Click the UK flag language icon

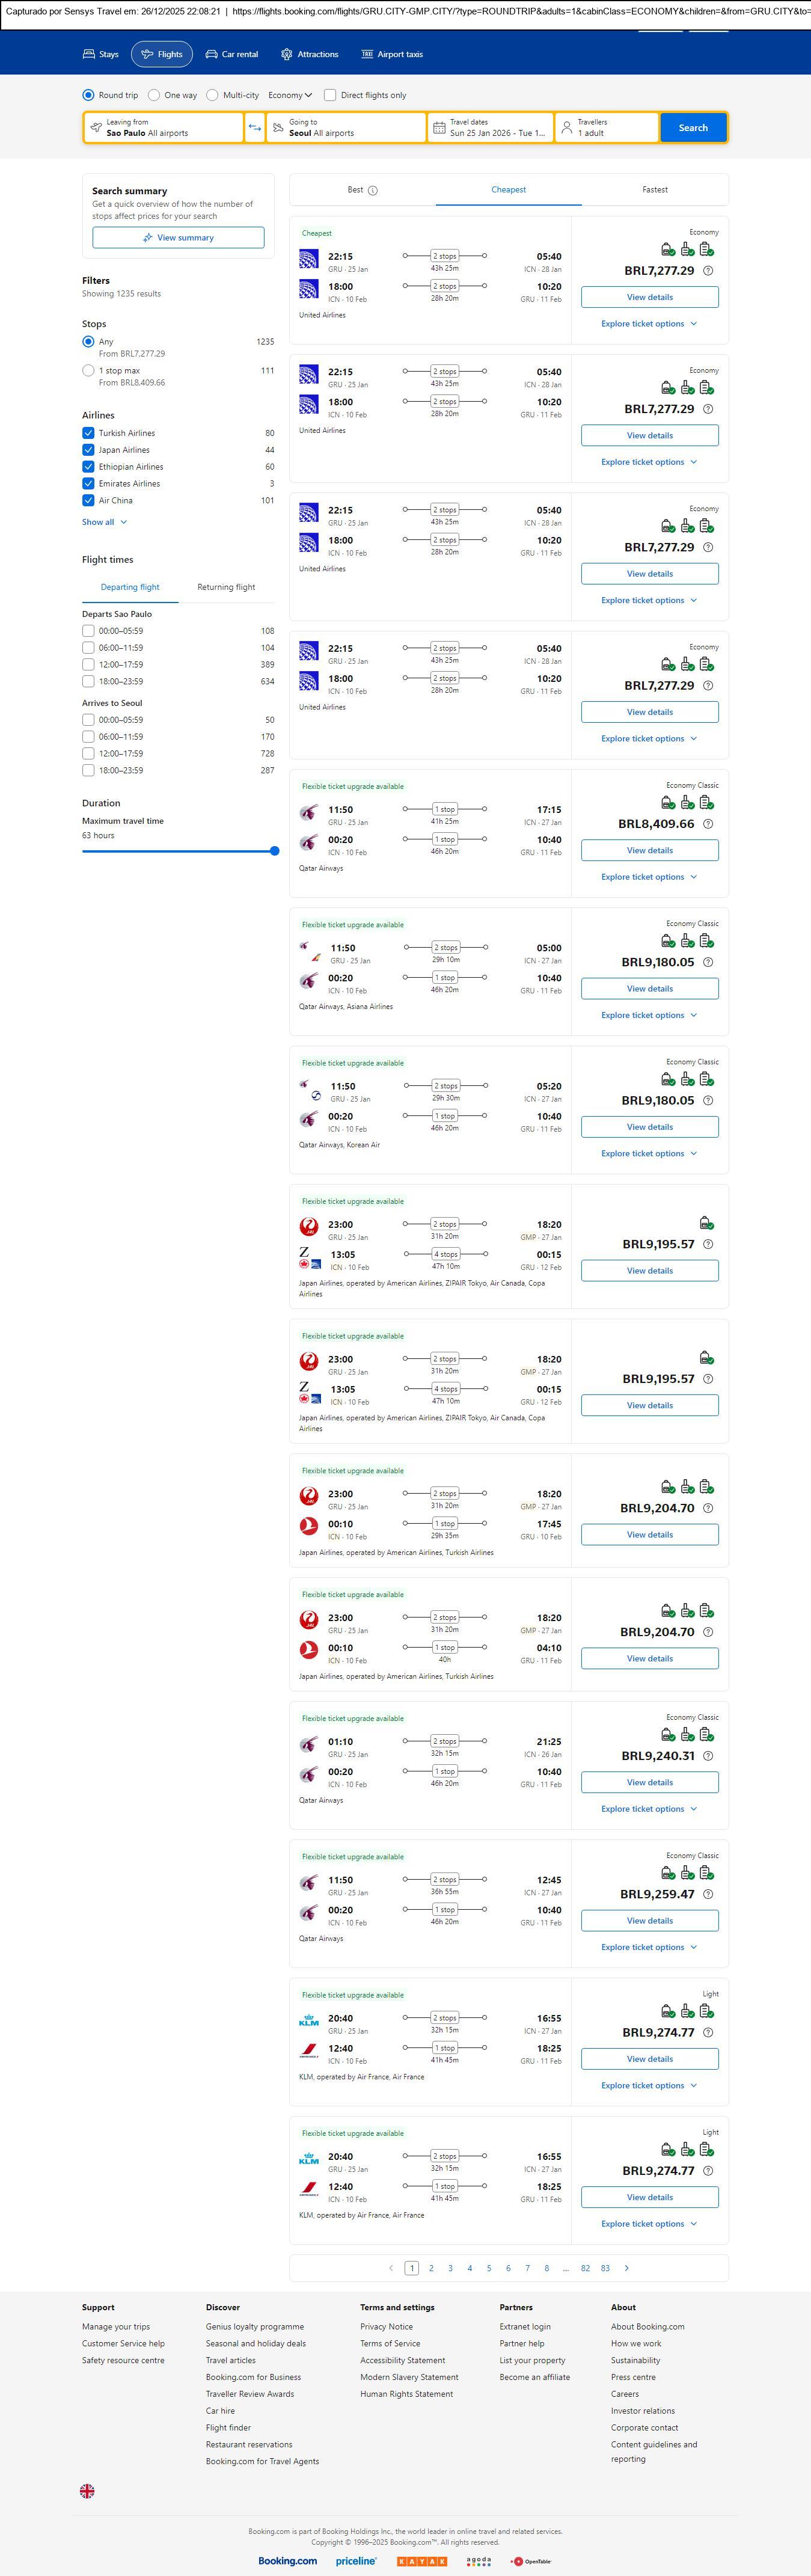(87, 2491)
